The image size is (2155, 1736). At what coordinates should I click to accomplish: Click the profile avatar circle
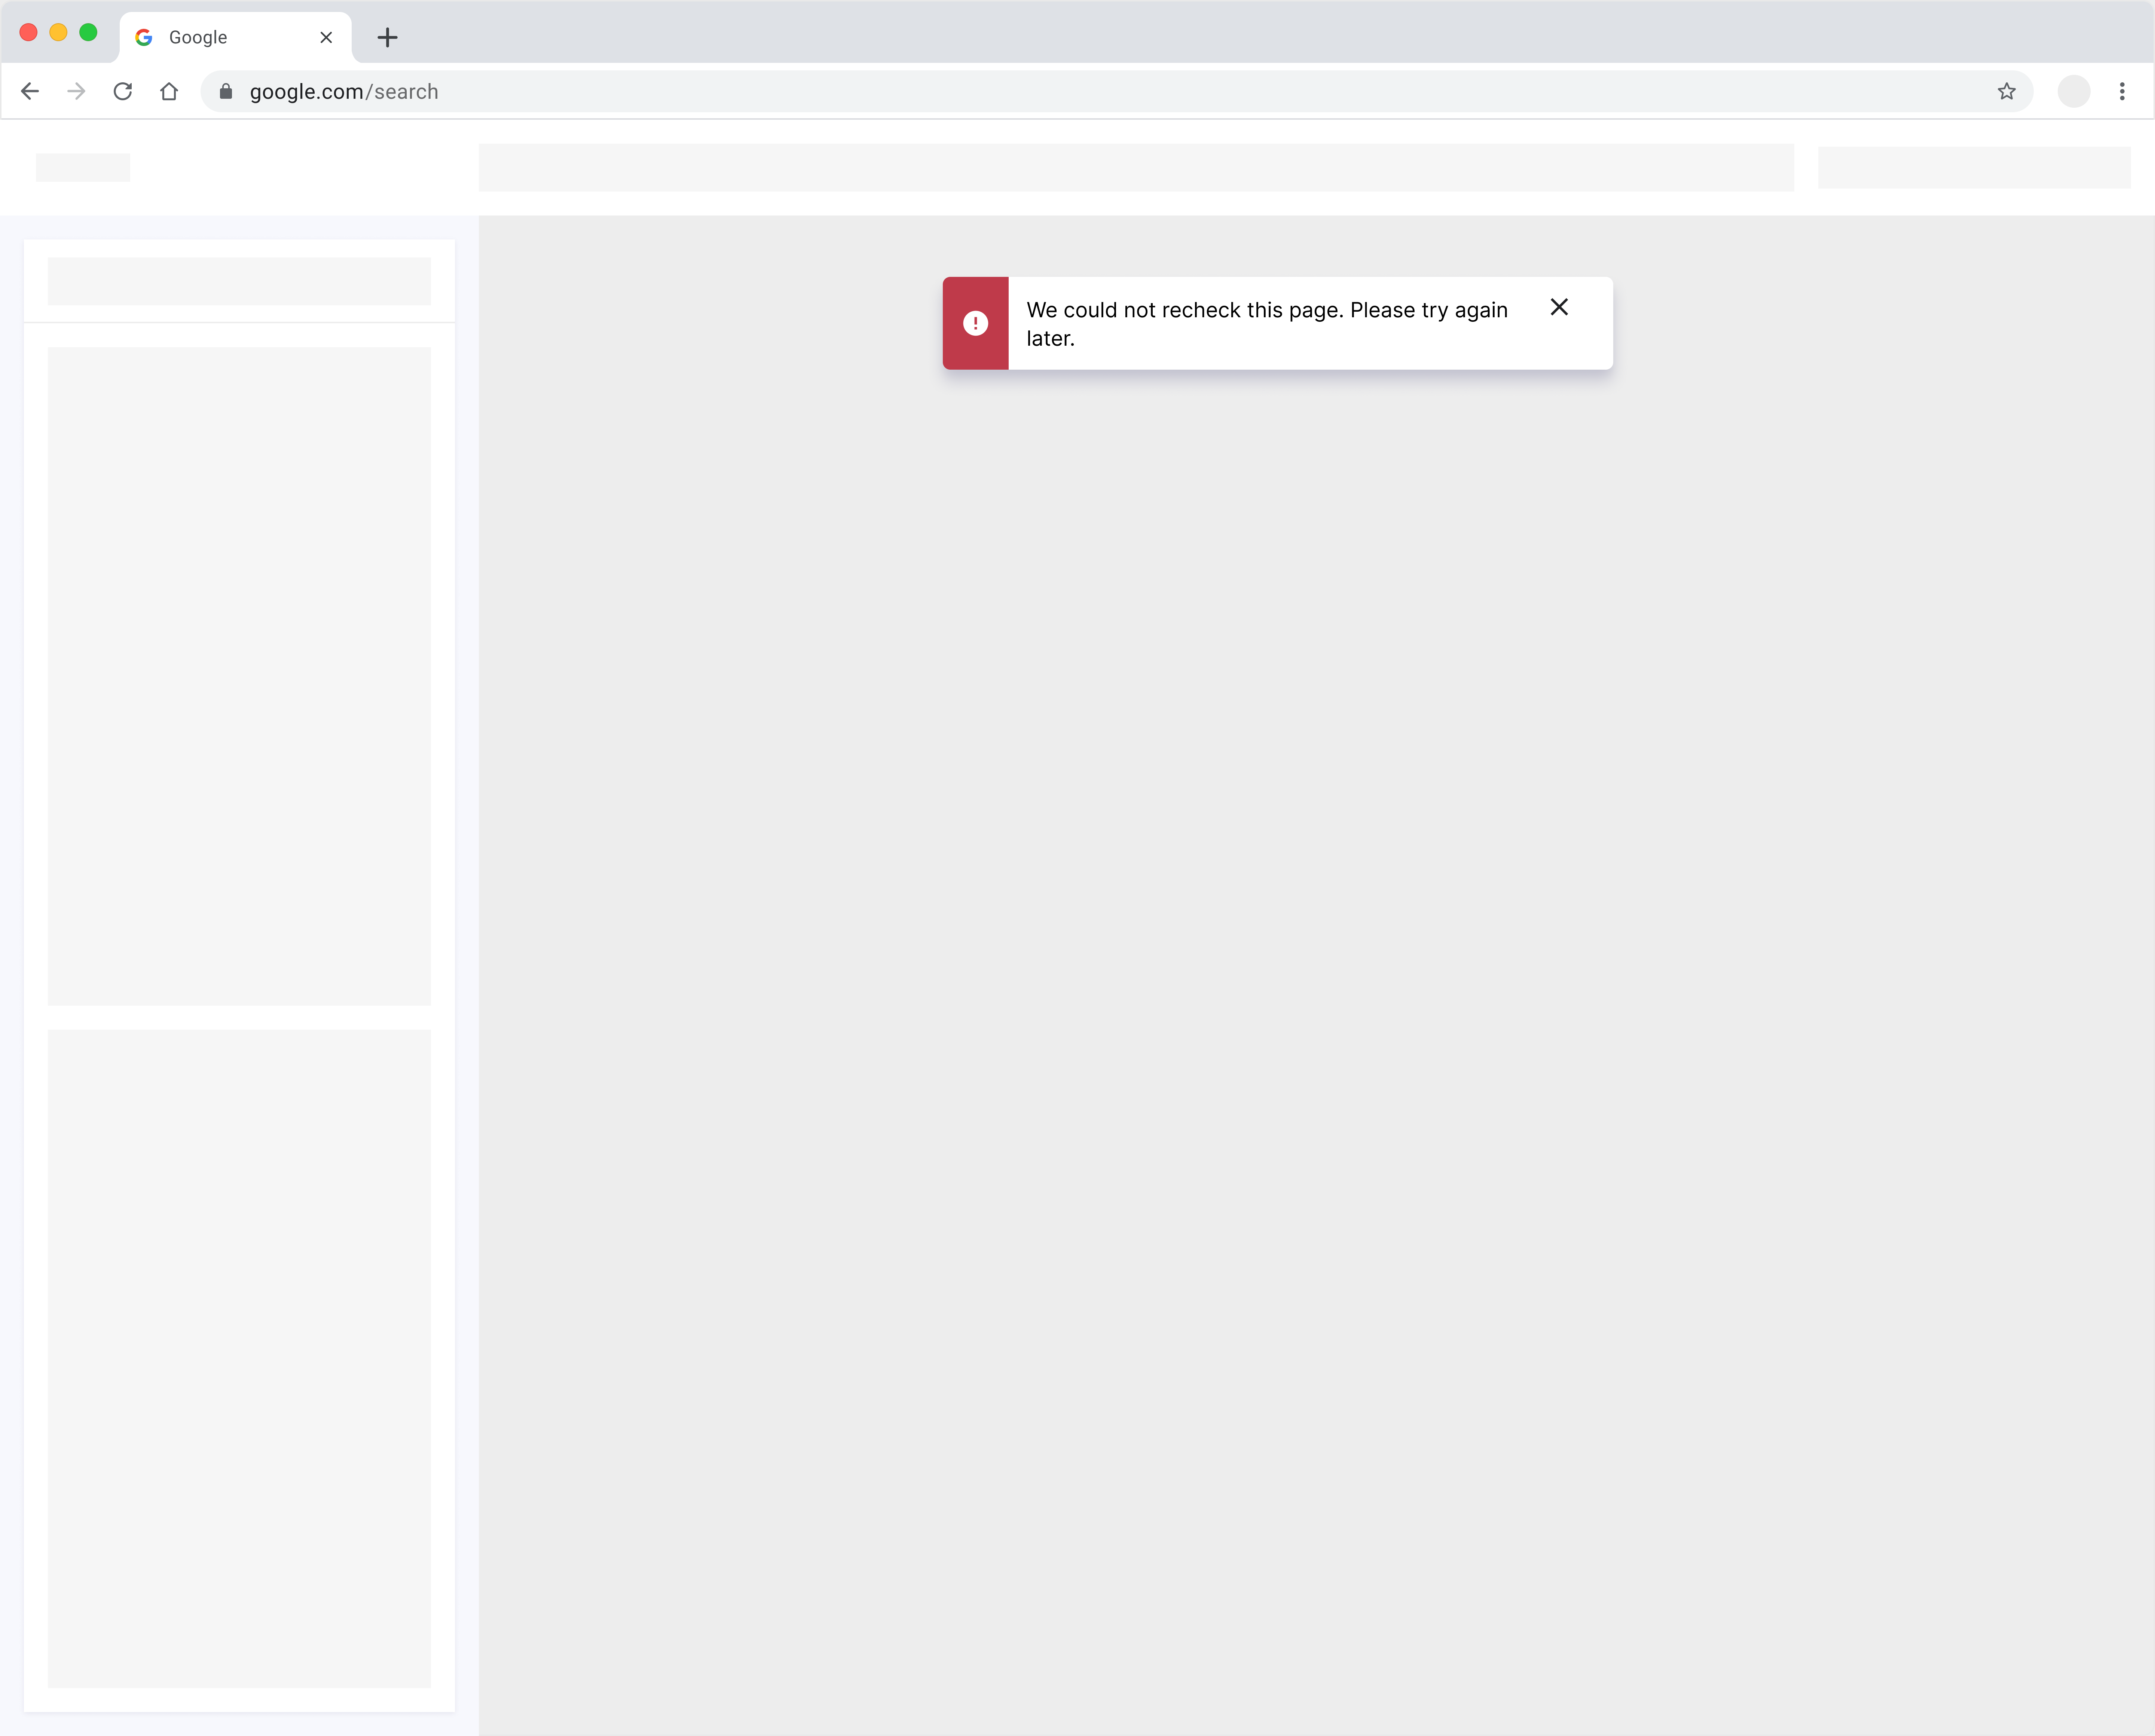[x=2073, y=91]
